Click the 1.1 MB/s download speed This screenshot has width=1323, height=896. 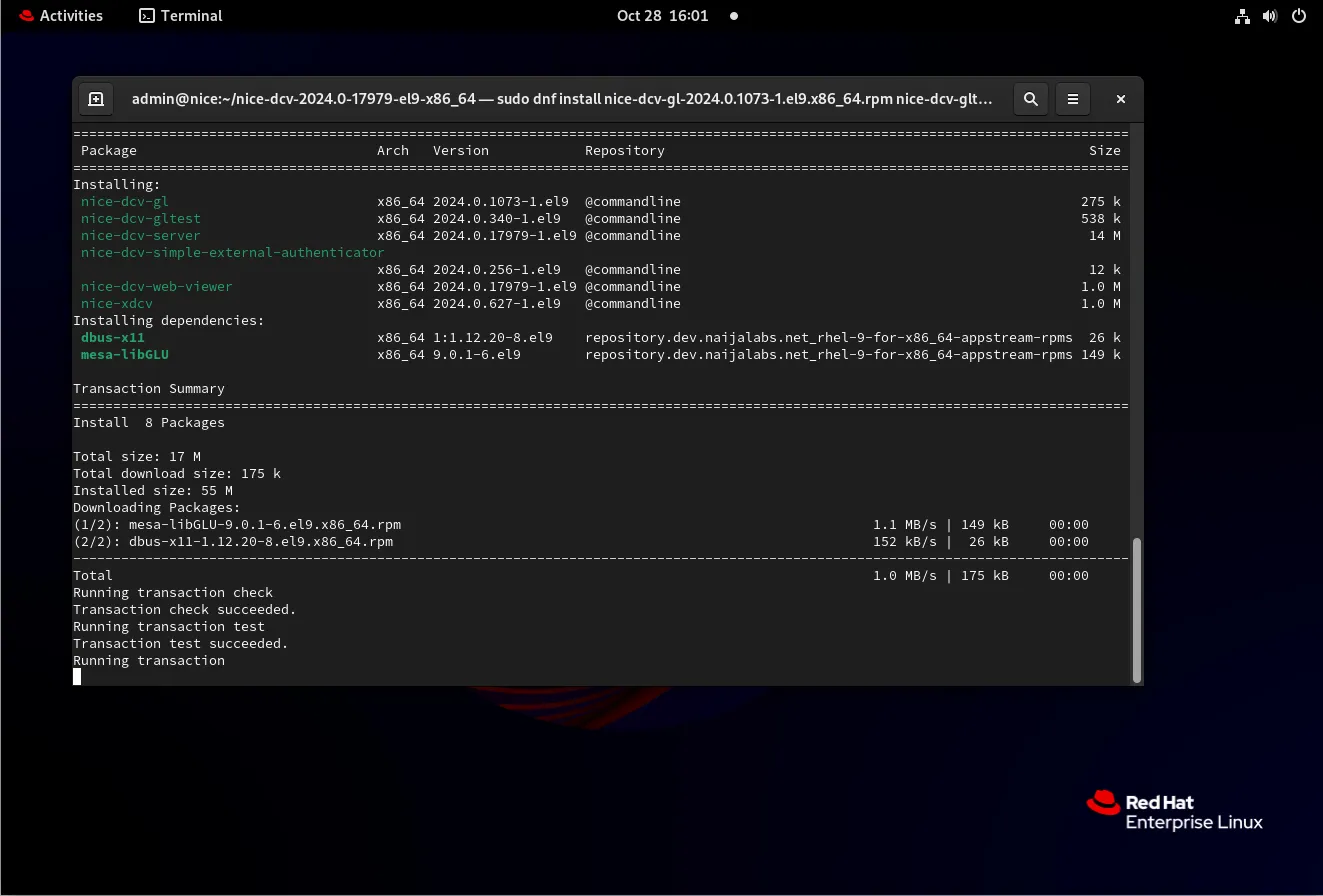click(x=905, y=525)
